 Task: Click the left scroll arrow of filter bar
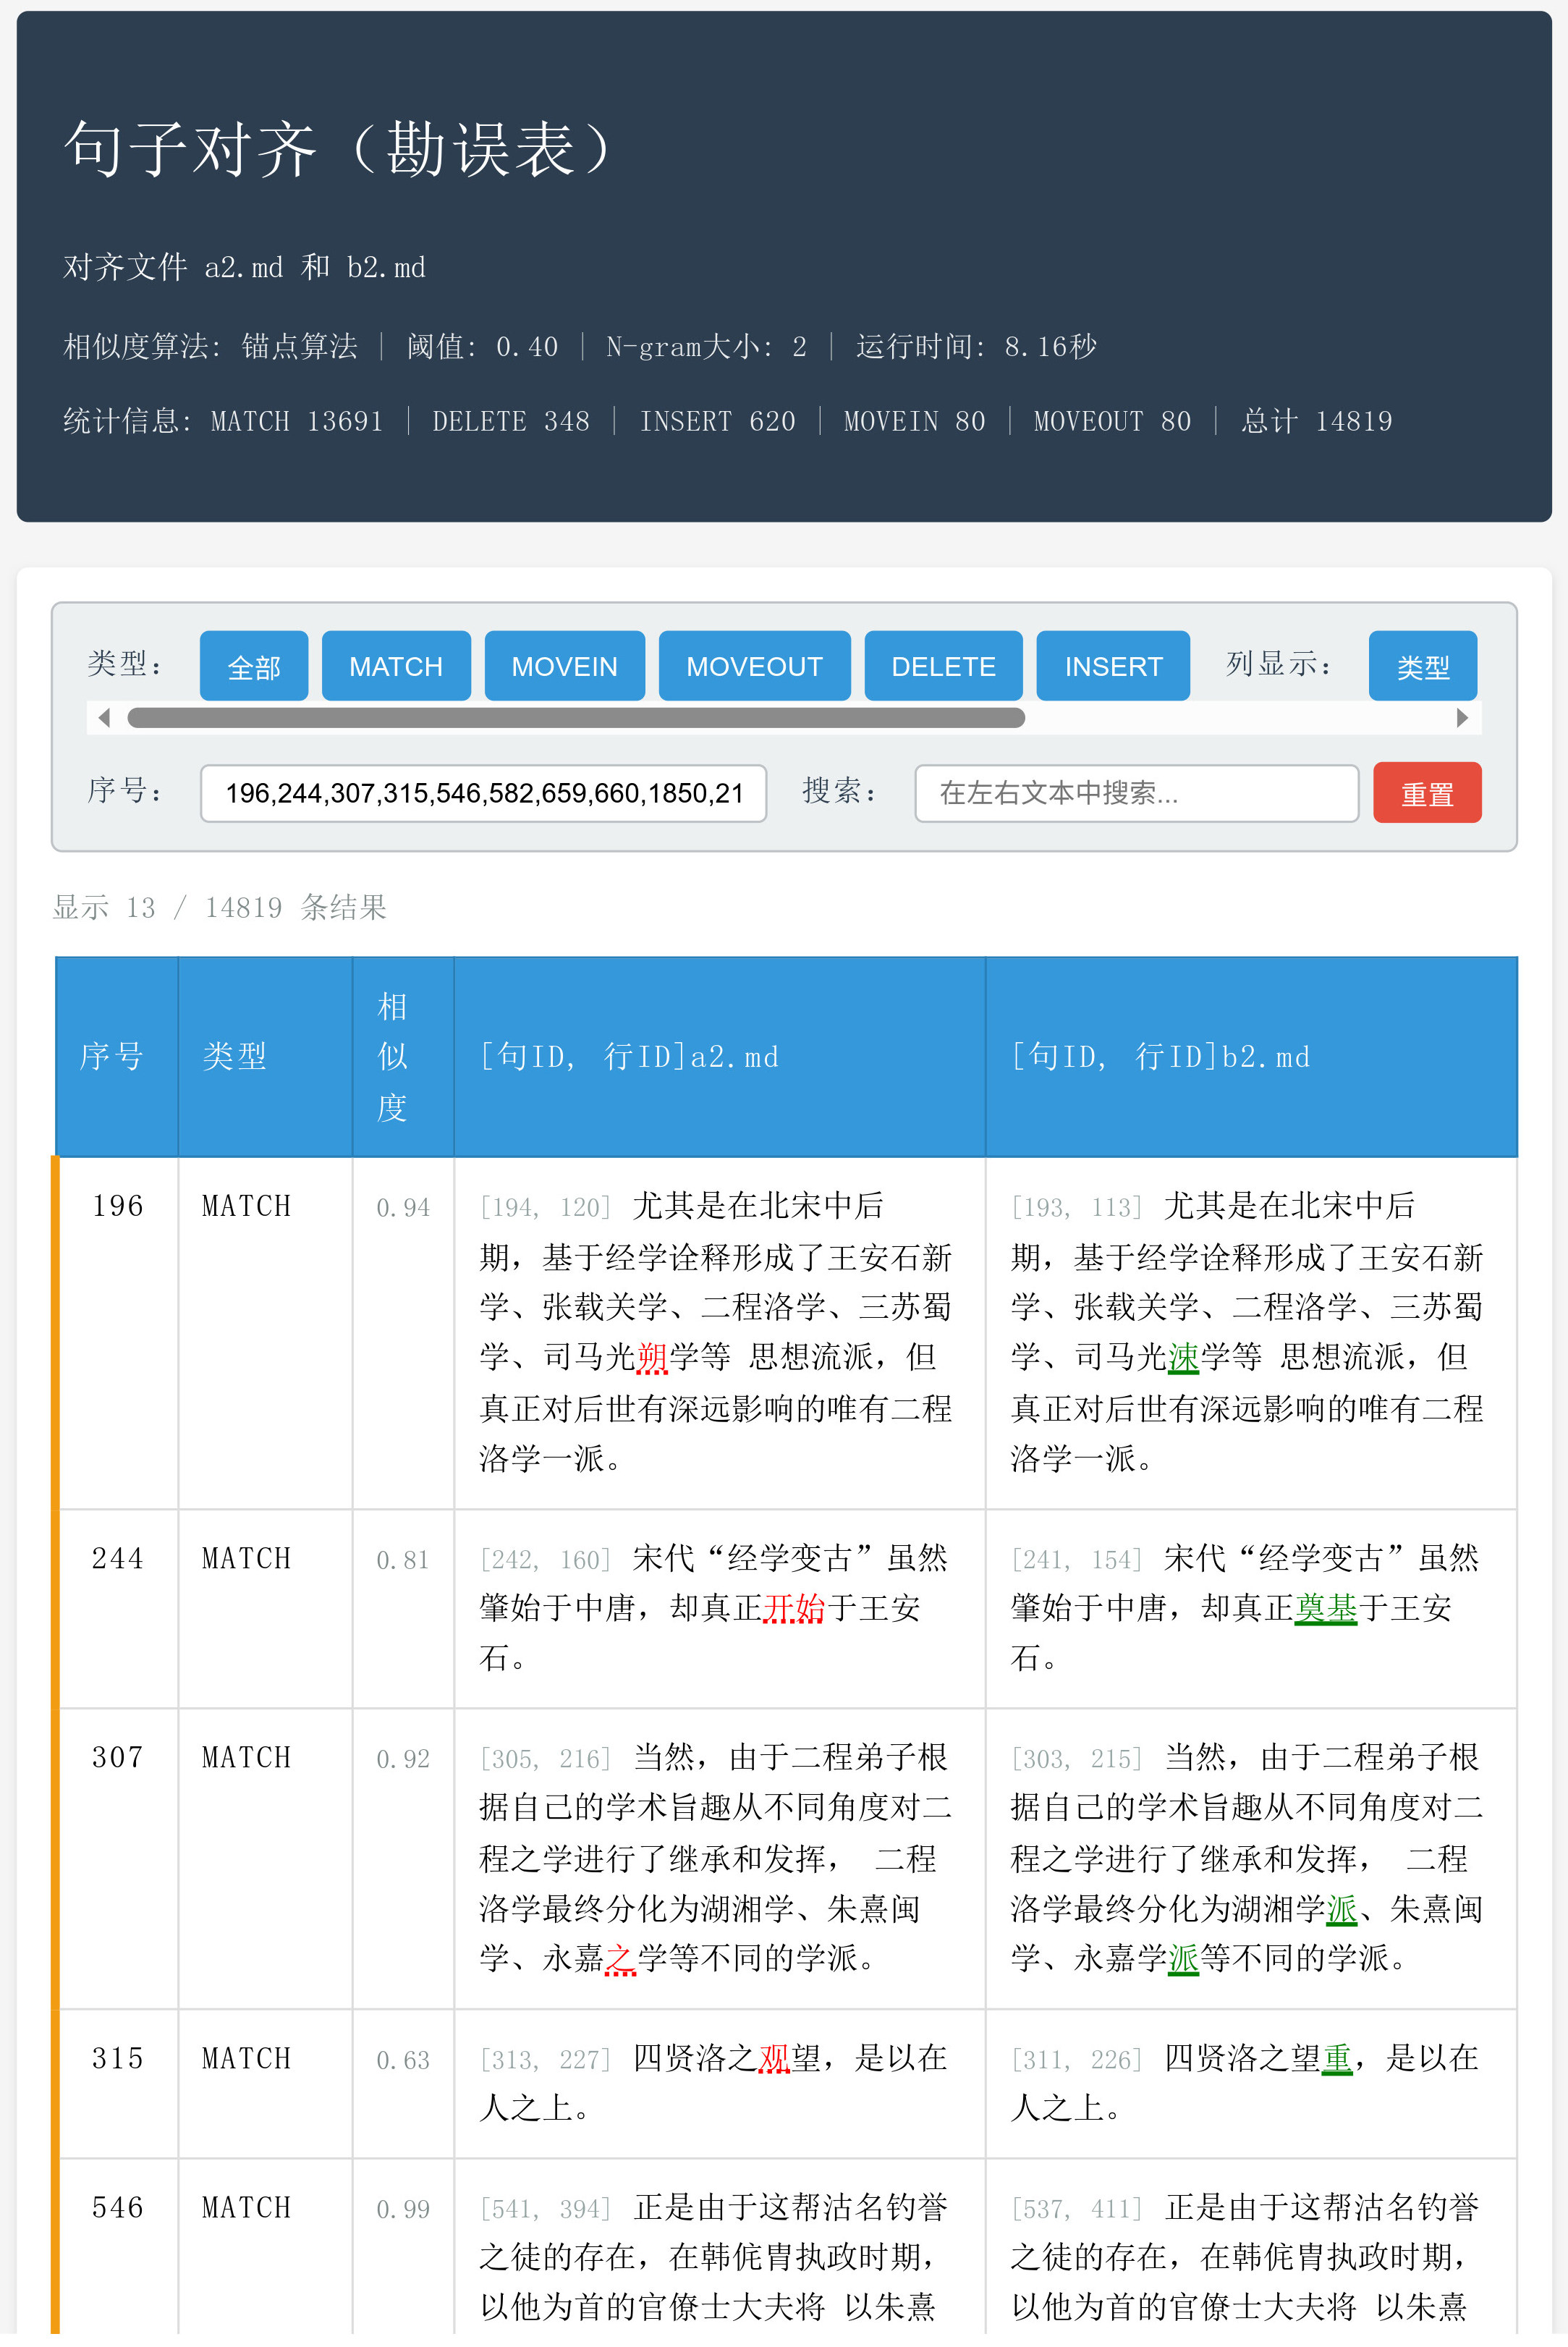tap(104, 718)
